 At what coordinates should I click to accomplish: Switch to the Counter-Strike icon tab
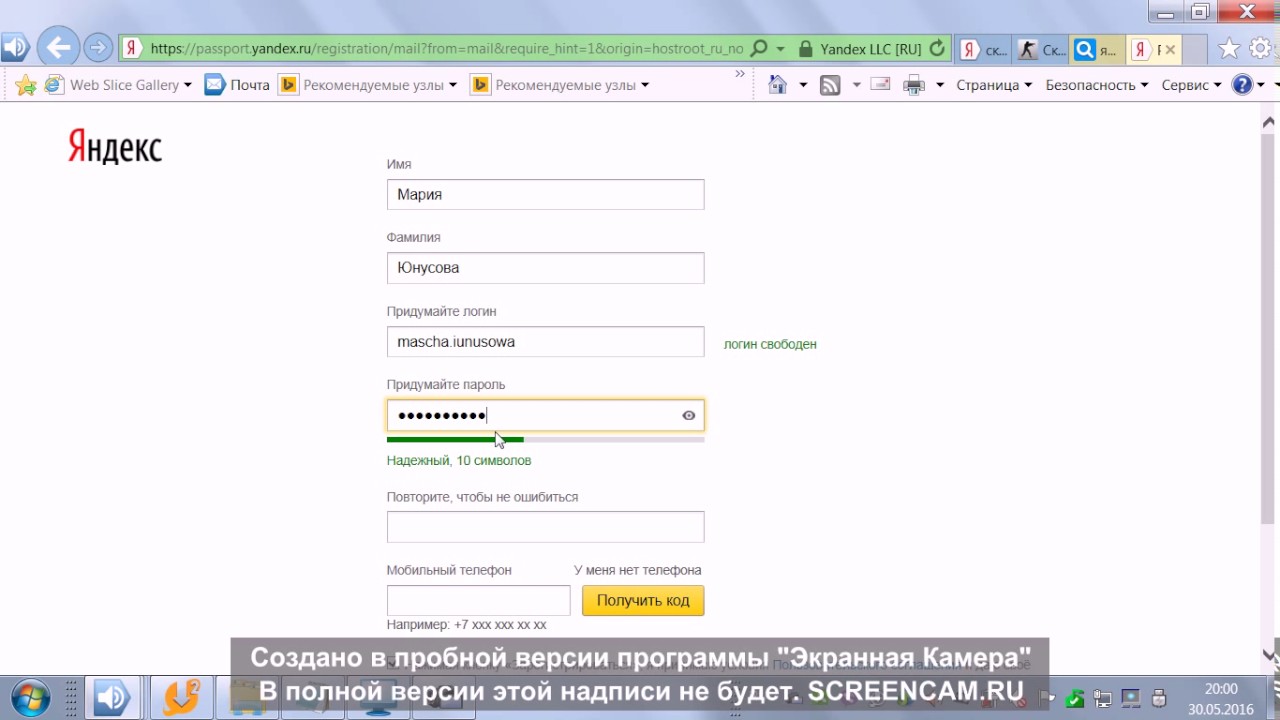tap(1040, 49)
